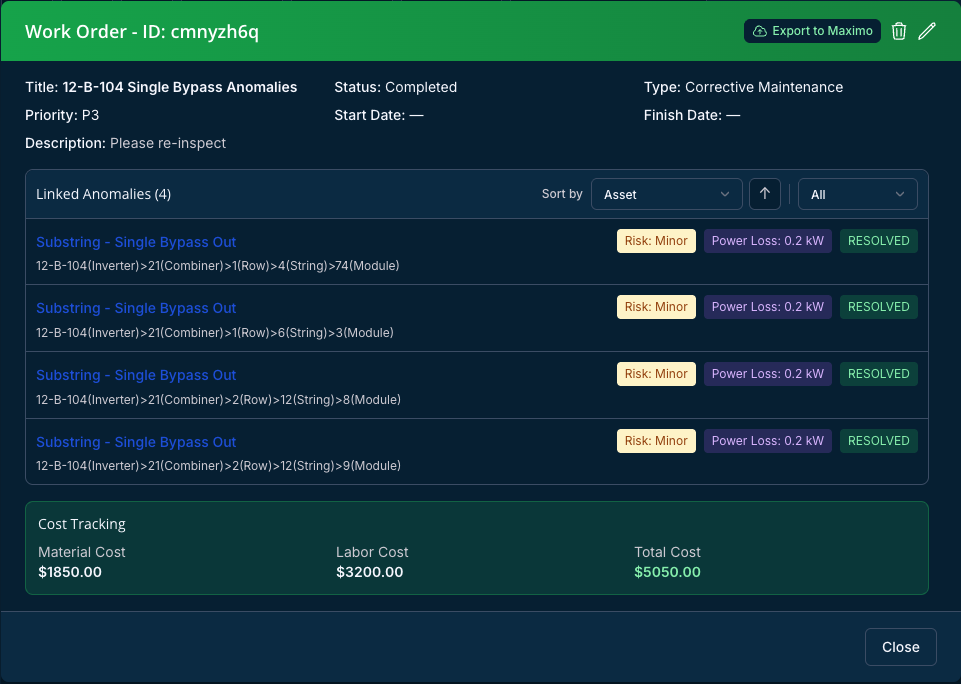
Task: Click Risk: Minor badge for 9(Module) row
Action: coord(656,441)
